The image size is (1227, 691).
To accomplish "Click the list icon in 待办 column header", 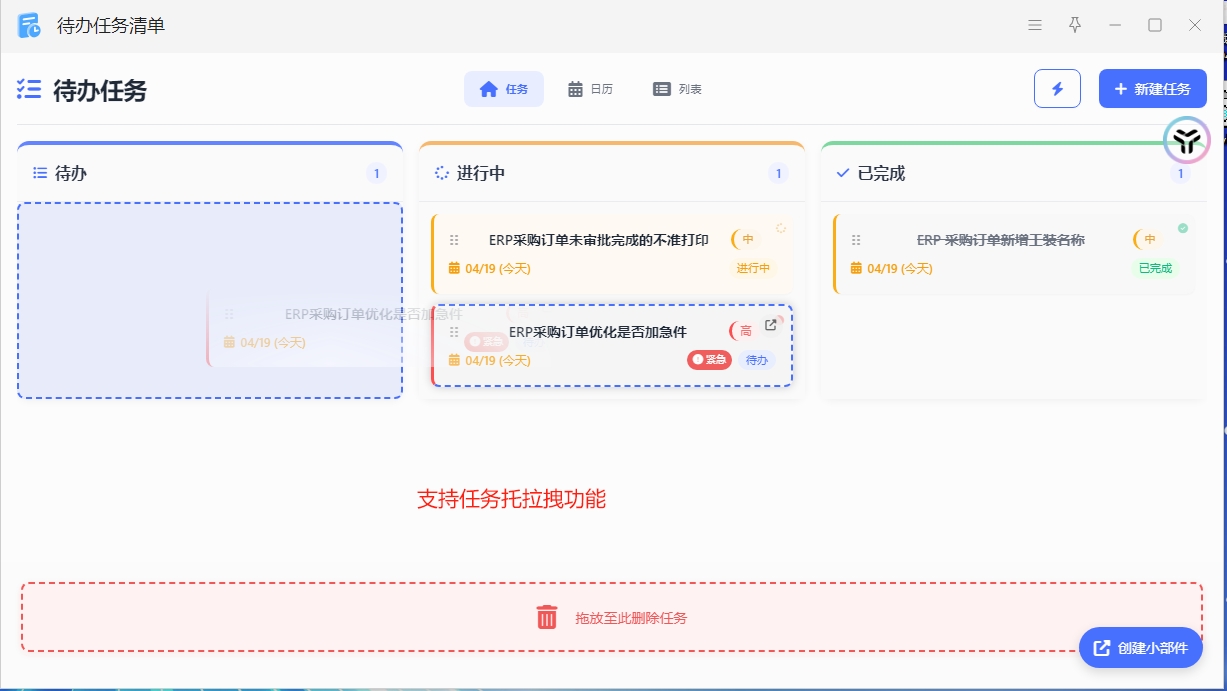I will pyautogui.click(x=40, y=173).
